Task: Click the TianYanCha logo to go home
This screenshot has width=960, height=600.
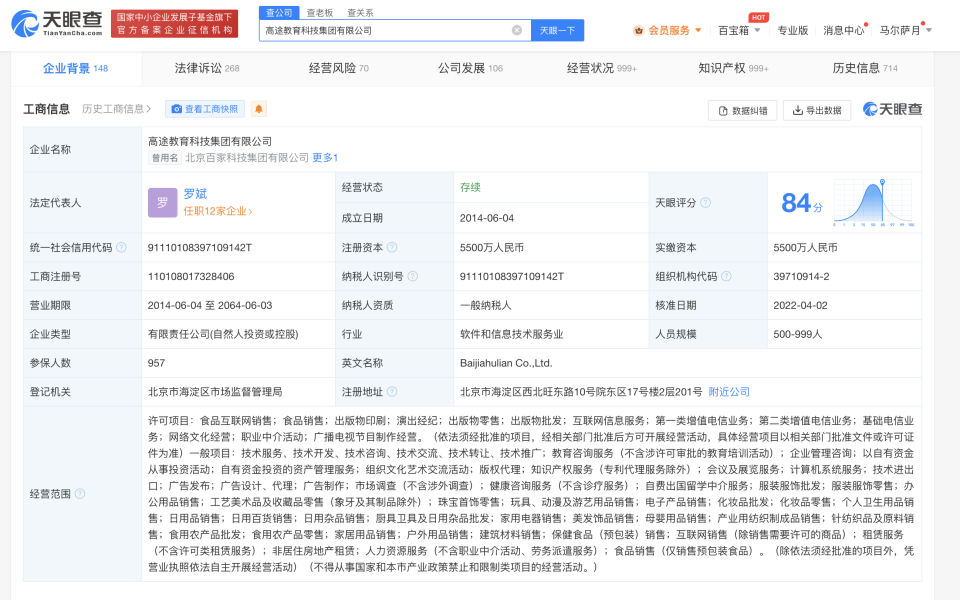Action: (57, 23)
